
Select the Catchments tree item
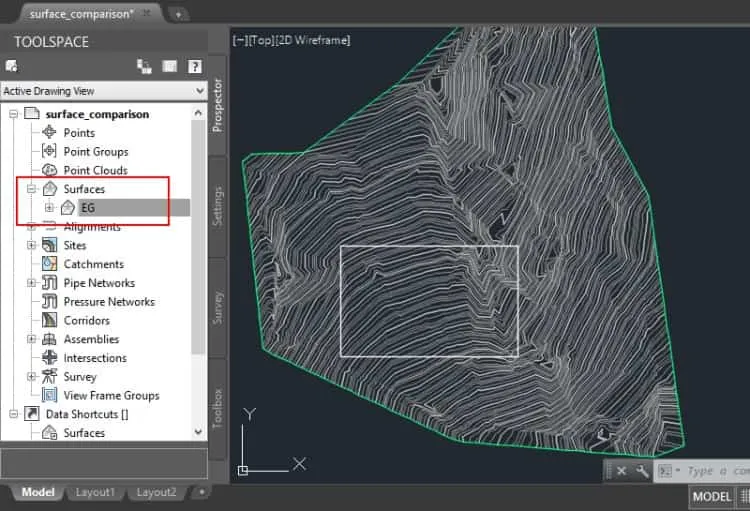point(94,264)
